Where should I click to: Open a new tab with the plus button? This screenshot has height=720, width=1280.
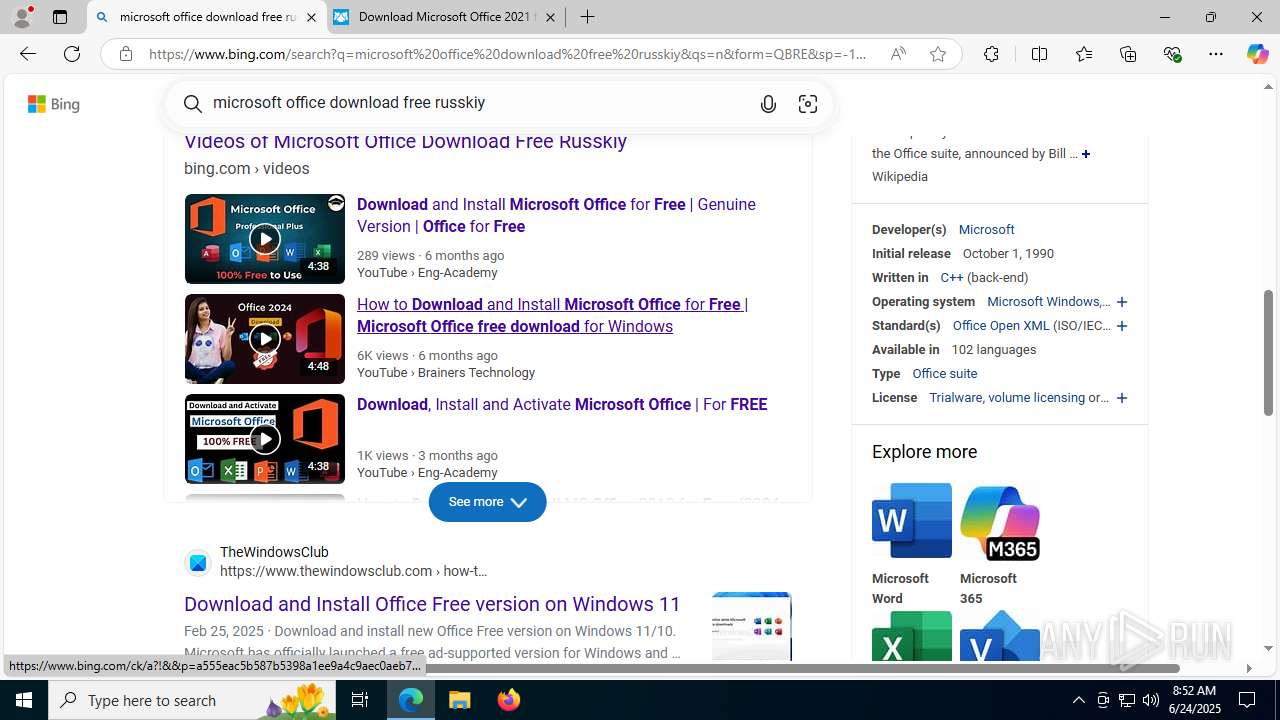coord(587,17)
